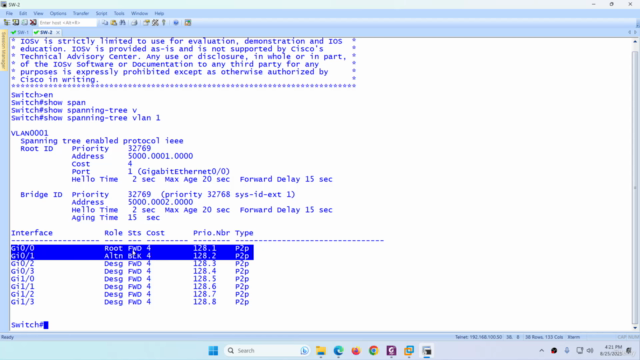Image resolution: width=640 pixels, height=360 pixels.
Task: Click the microphone tray icon
Action: (567, 351)
